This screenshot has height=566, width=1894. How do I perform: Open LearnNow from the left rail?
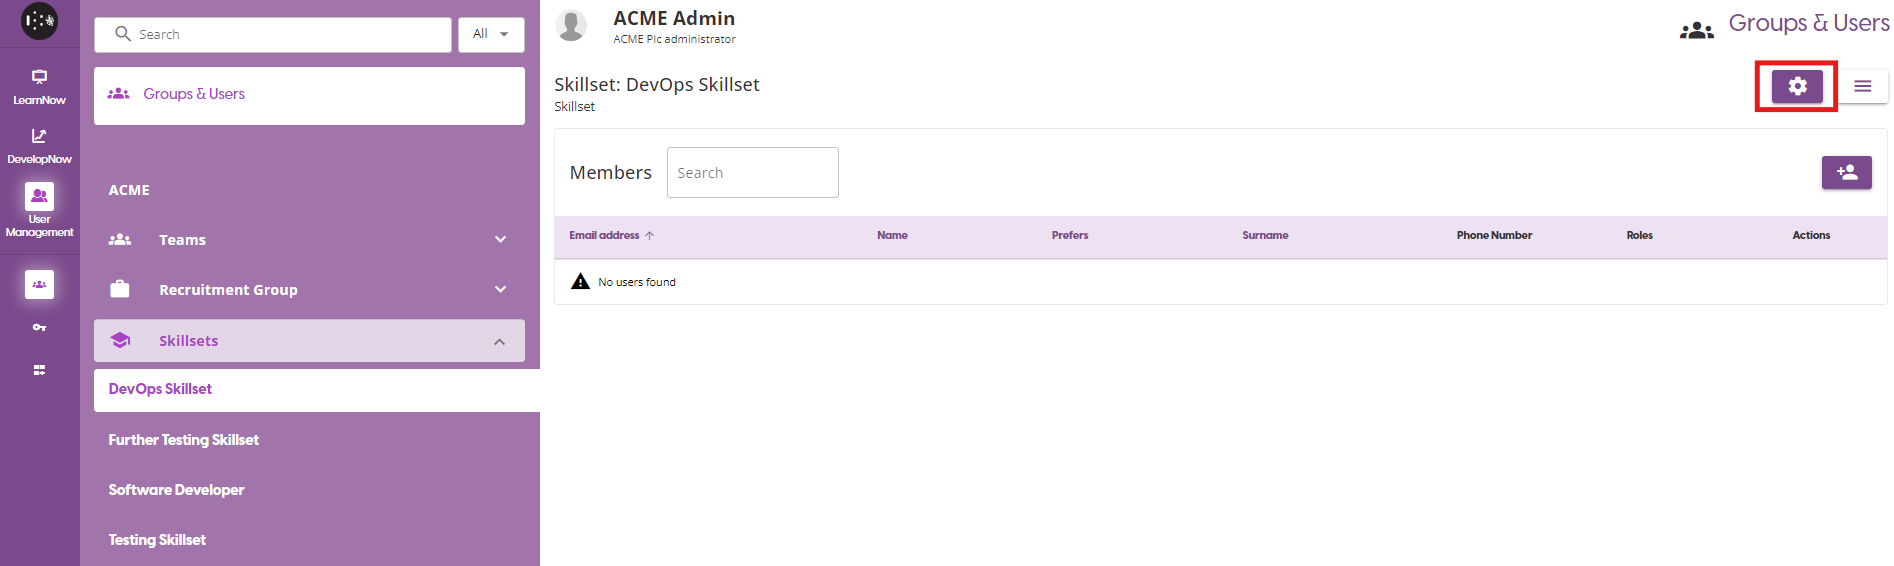(39, 86)
